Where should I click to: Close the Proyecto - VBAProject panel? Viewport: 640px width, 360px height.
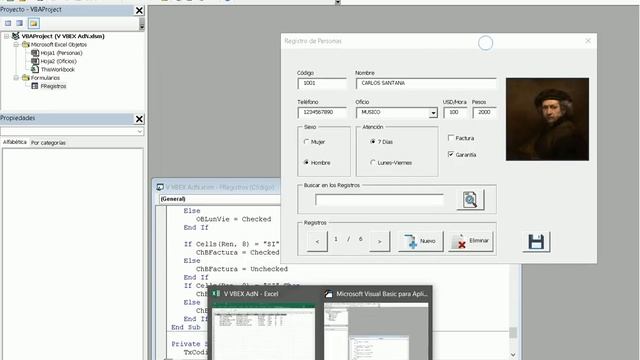click(x=139, y=11)
